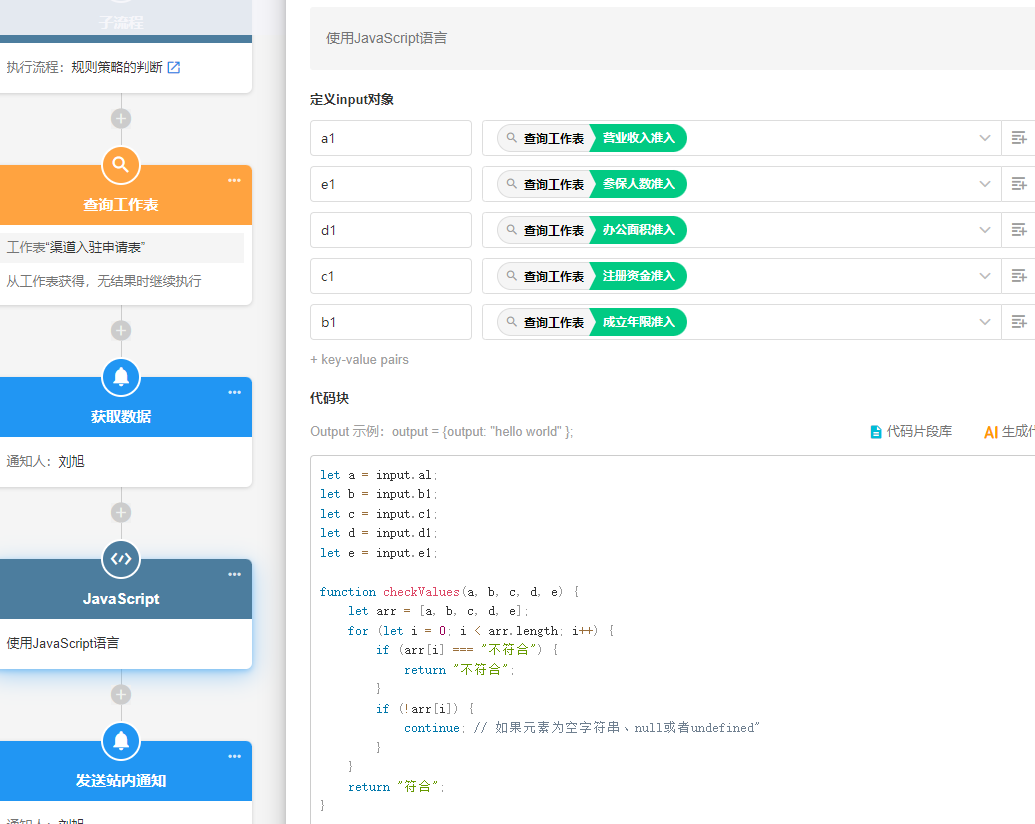The image size is (1035, 824).
Task: Click the bell icon above 发送站内通知 node
Action: 121,741
